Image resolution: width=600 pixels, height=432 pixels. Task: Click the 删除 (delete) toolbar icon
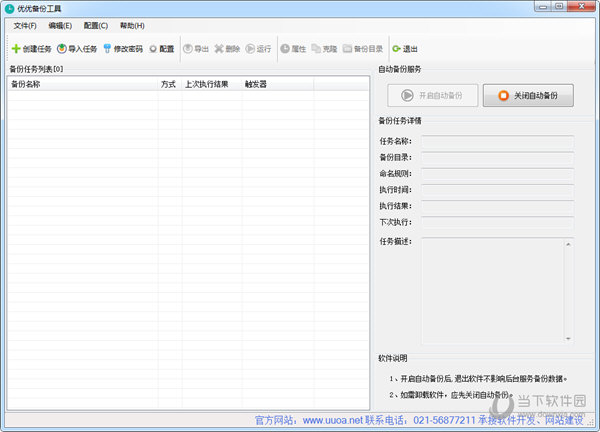click(x=219, y=48)
